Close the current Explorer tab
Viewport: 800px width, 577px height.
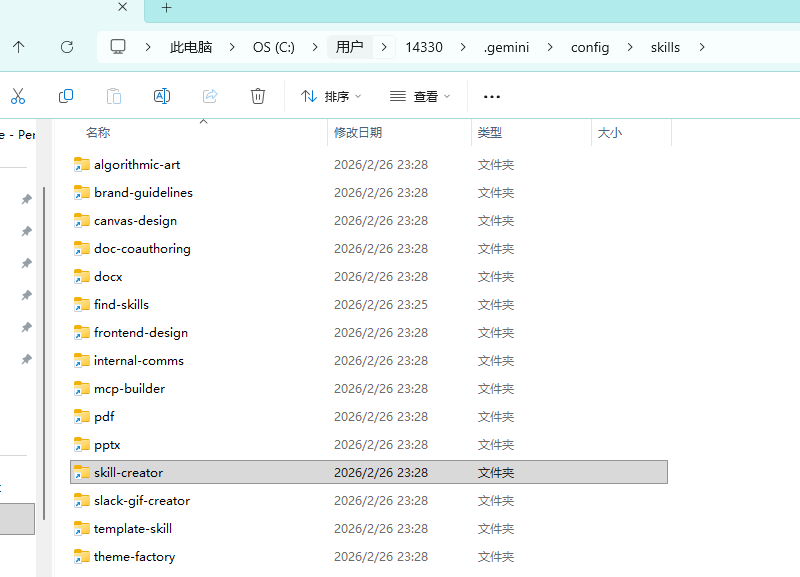point(122,7)
